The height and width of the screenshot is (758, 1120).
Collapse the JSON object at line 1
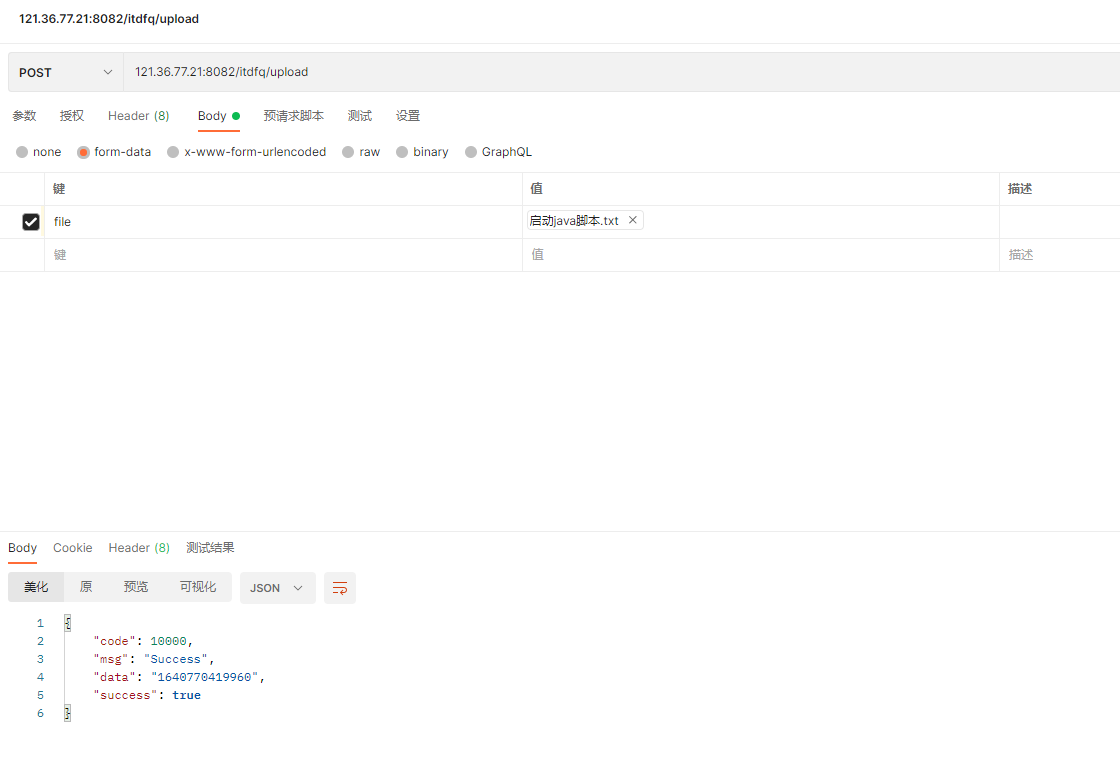(68, 623)
